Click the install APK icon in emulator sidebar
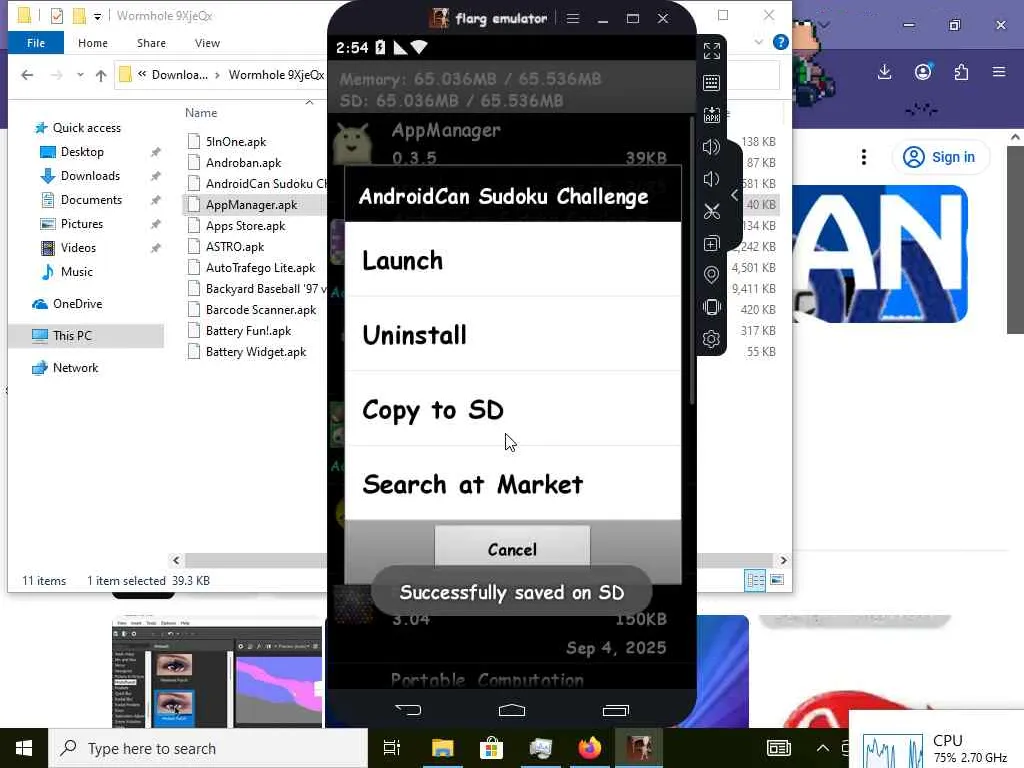This screenshot has width=1024, height=768. [712, 115]
